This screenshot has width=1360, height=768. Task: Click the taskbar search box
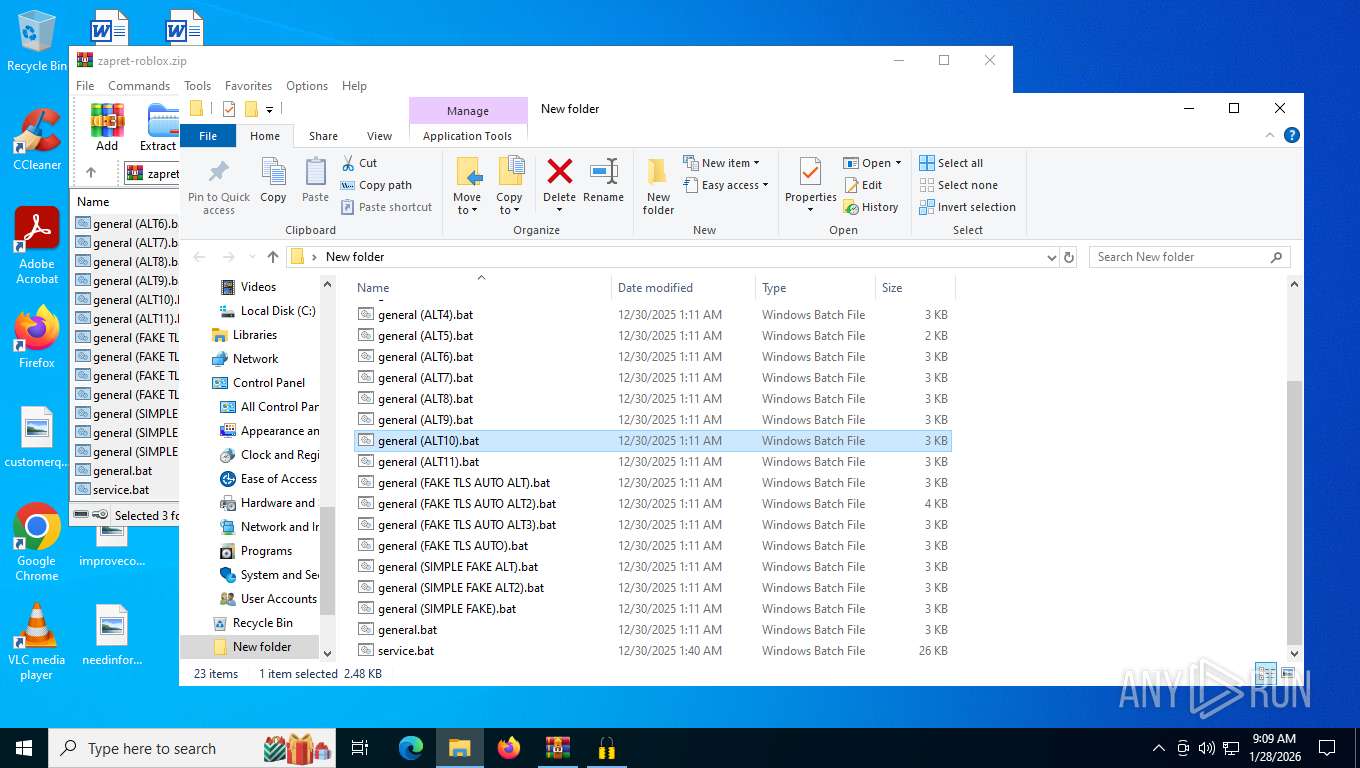click(193, 748)
